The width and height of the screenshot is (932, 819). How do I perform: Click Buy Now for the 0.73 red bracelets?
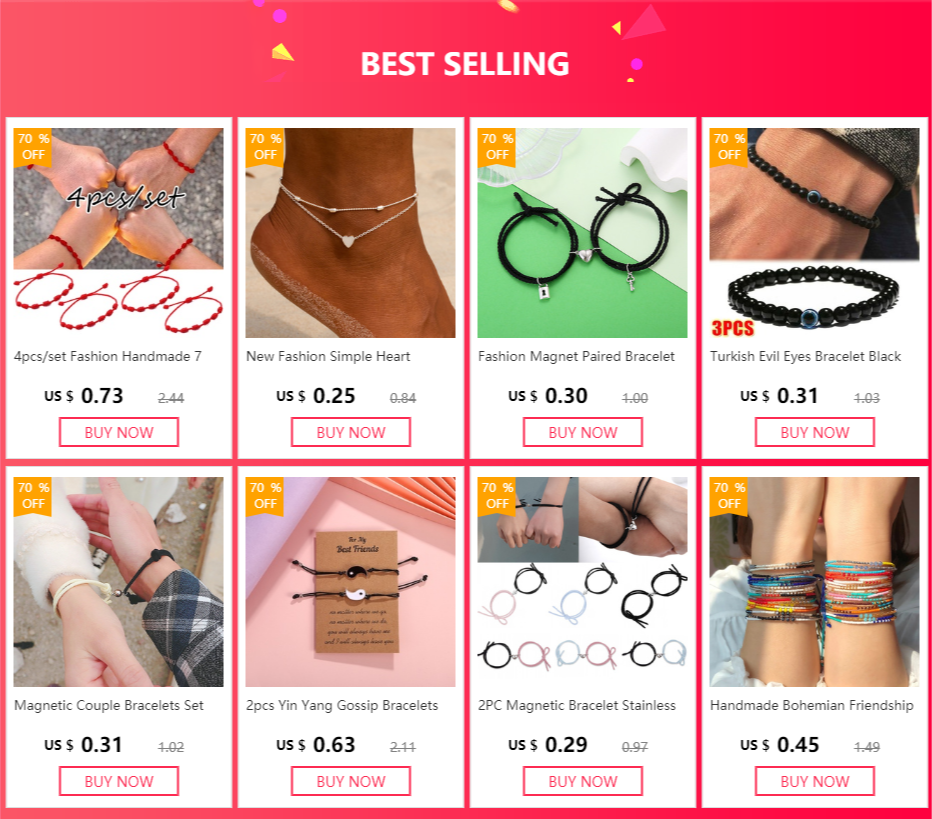119,432
